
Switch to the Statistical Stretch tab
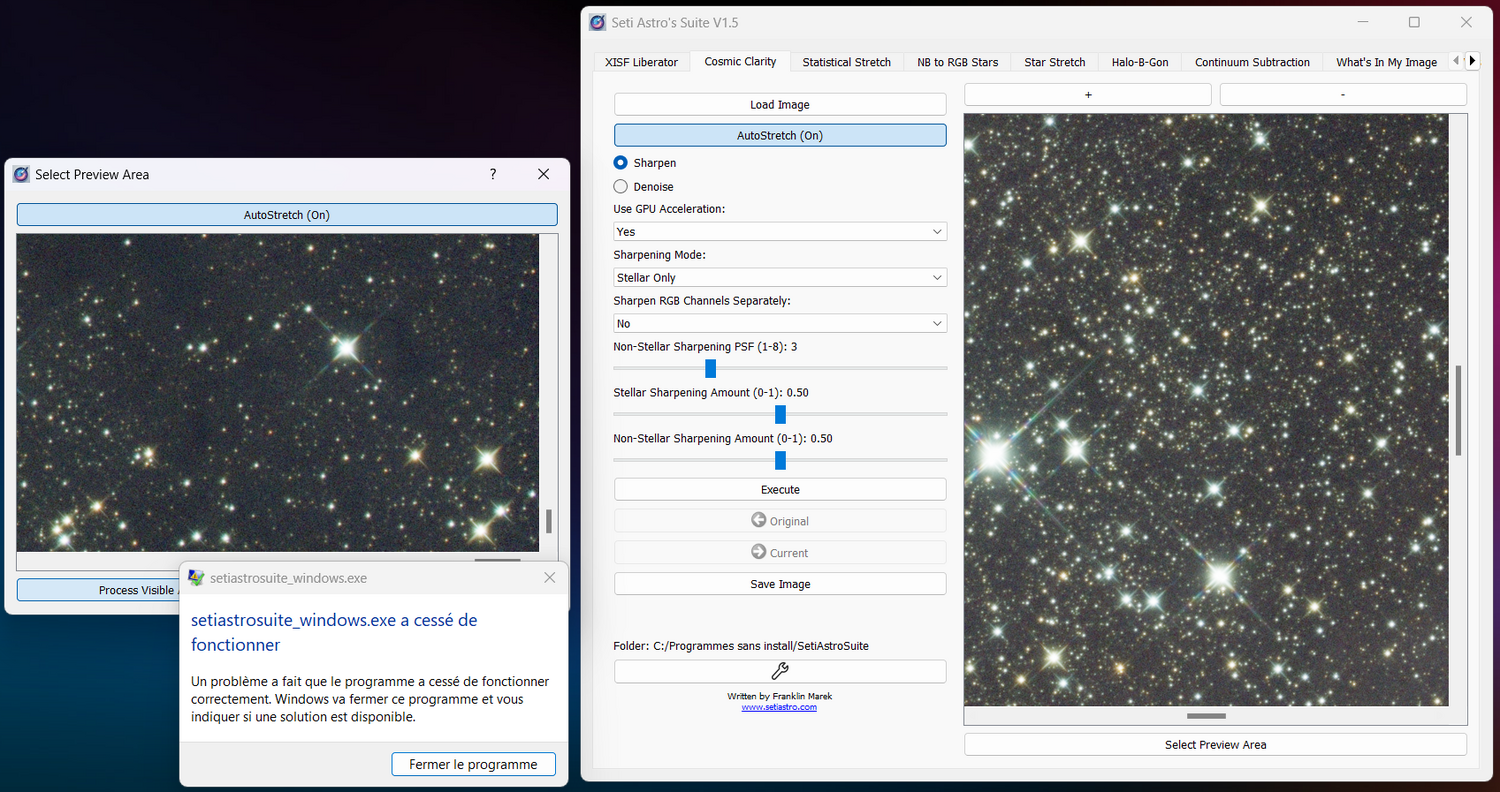846,62
